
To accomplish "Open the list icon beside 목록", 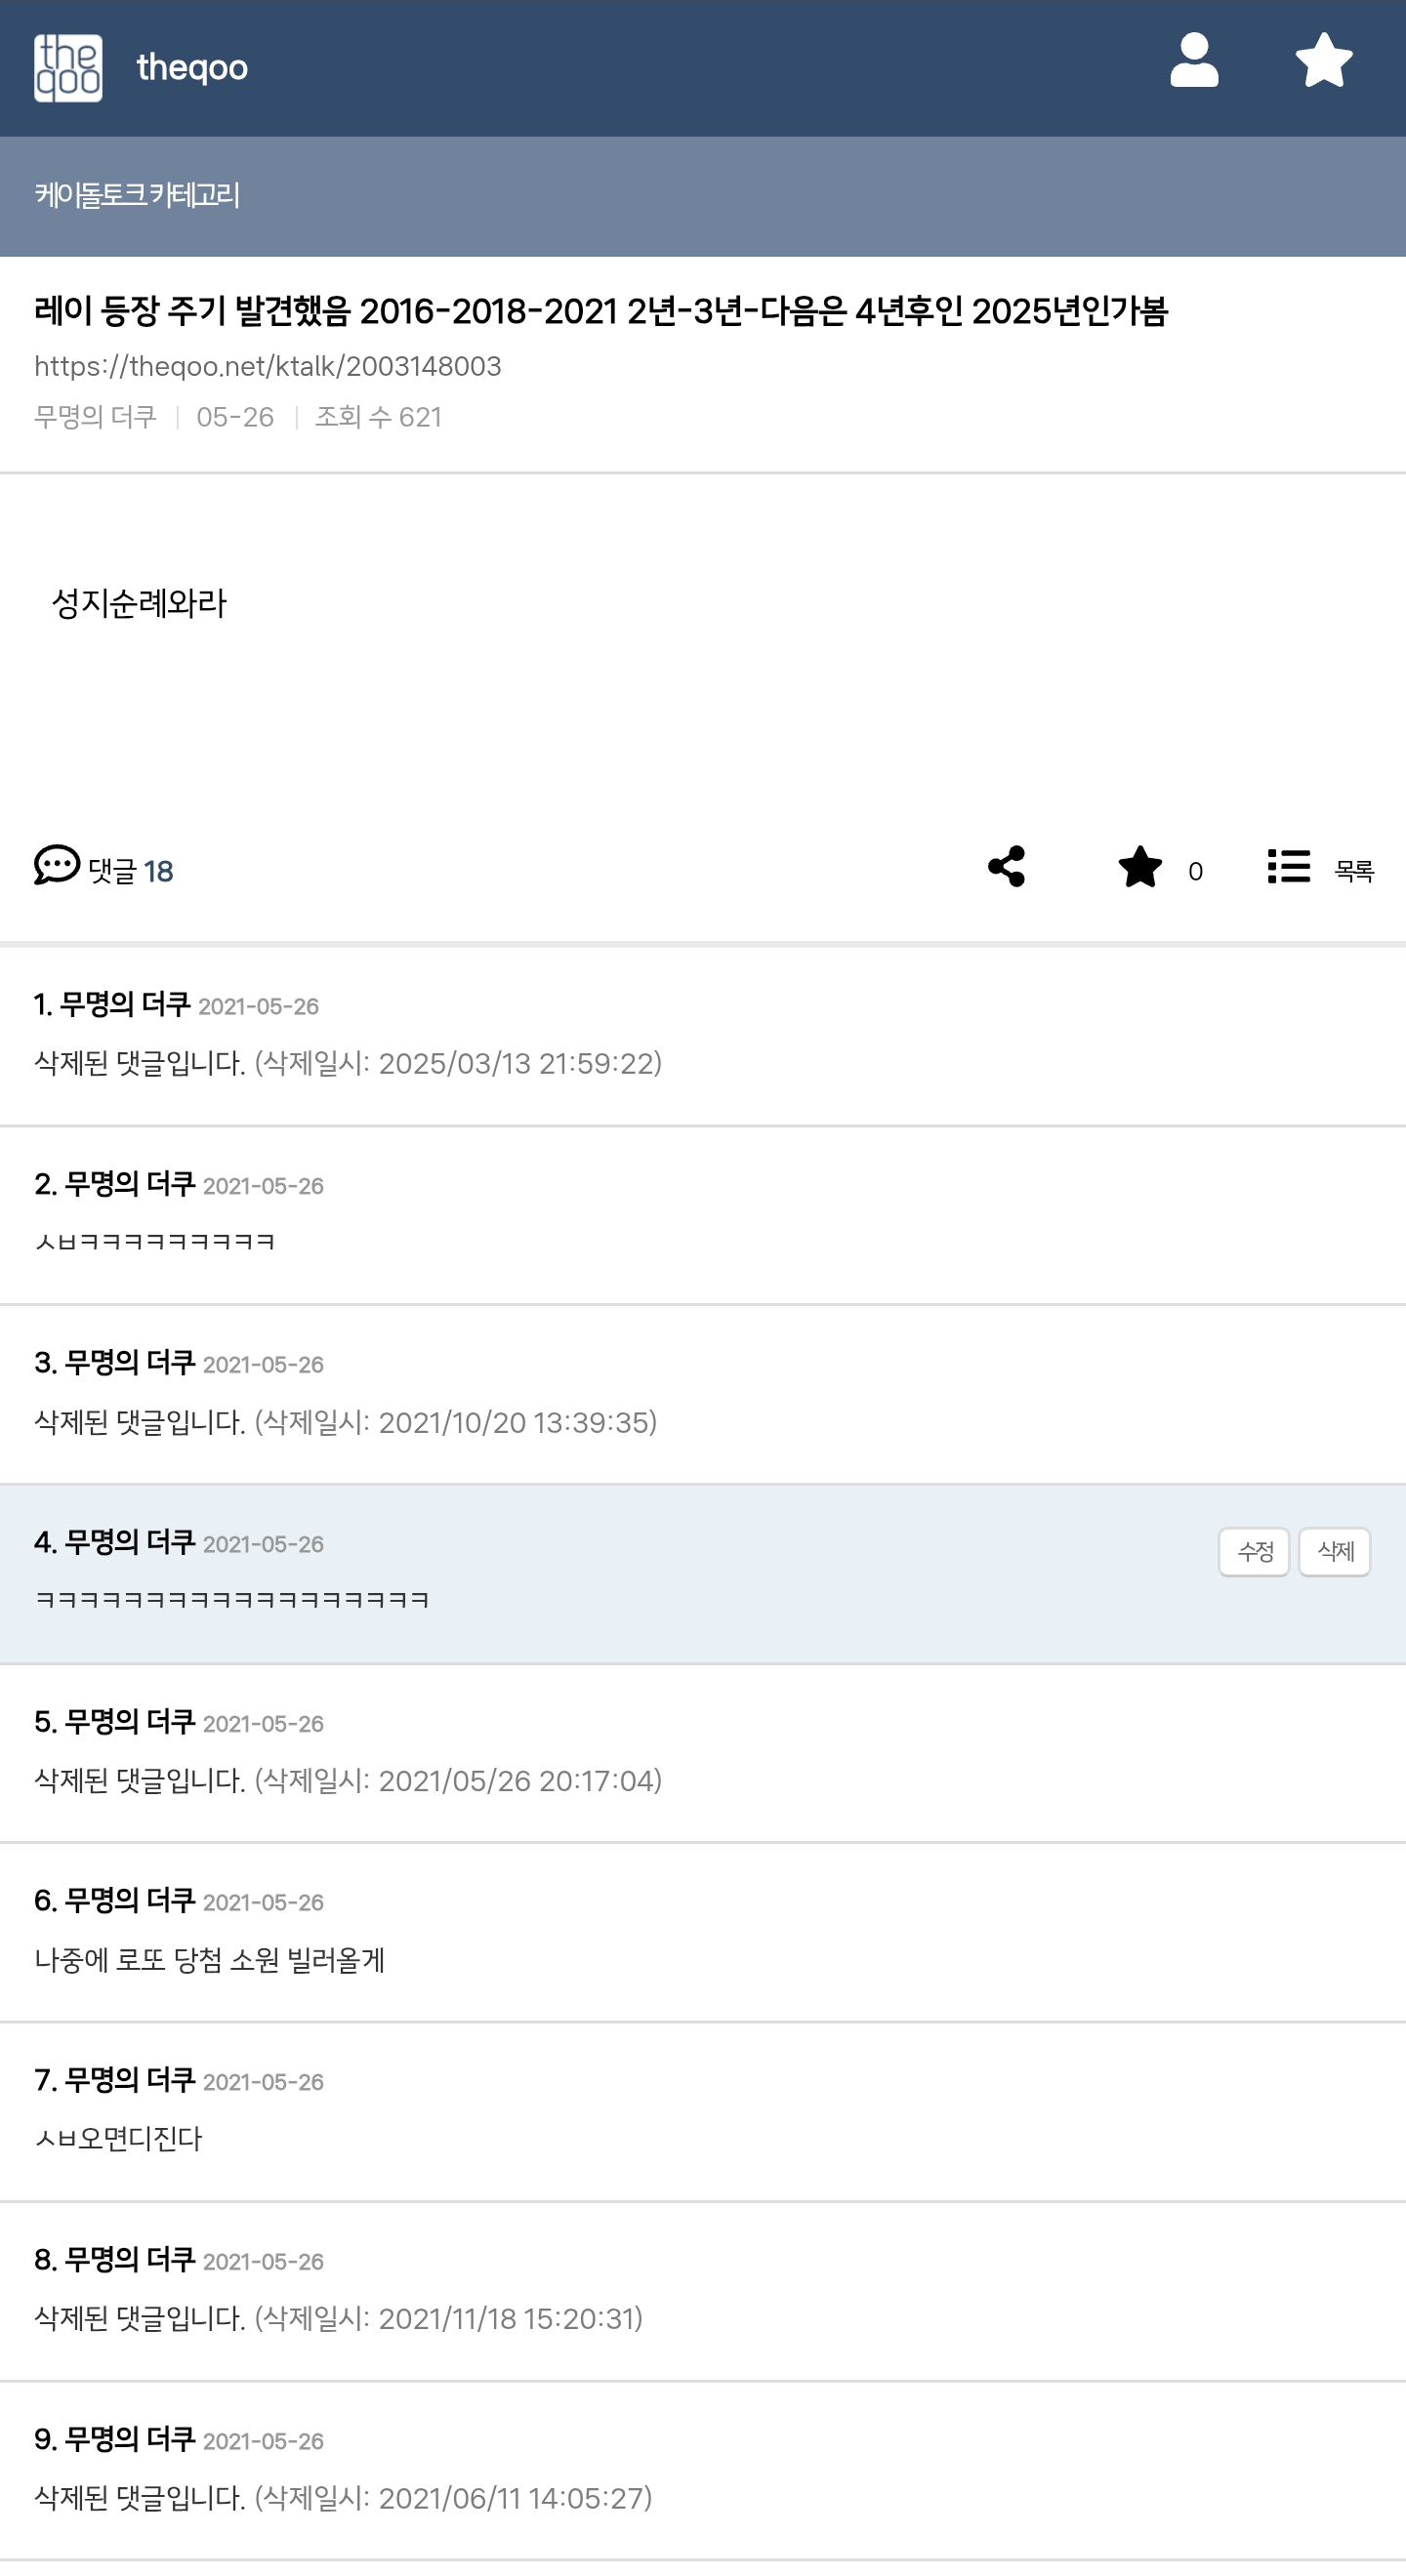I will (x=1288, y=866).
